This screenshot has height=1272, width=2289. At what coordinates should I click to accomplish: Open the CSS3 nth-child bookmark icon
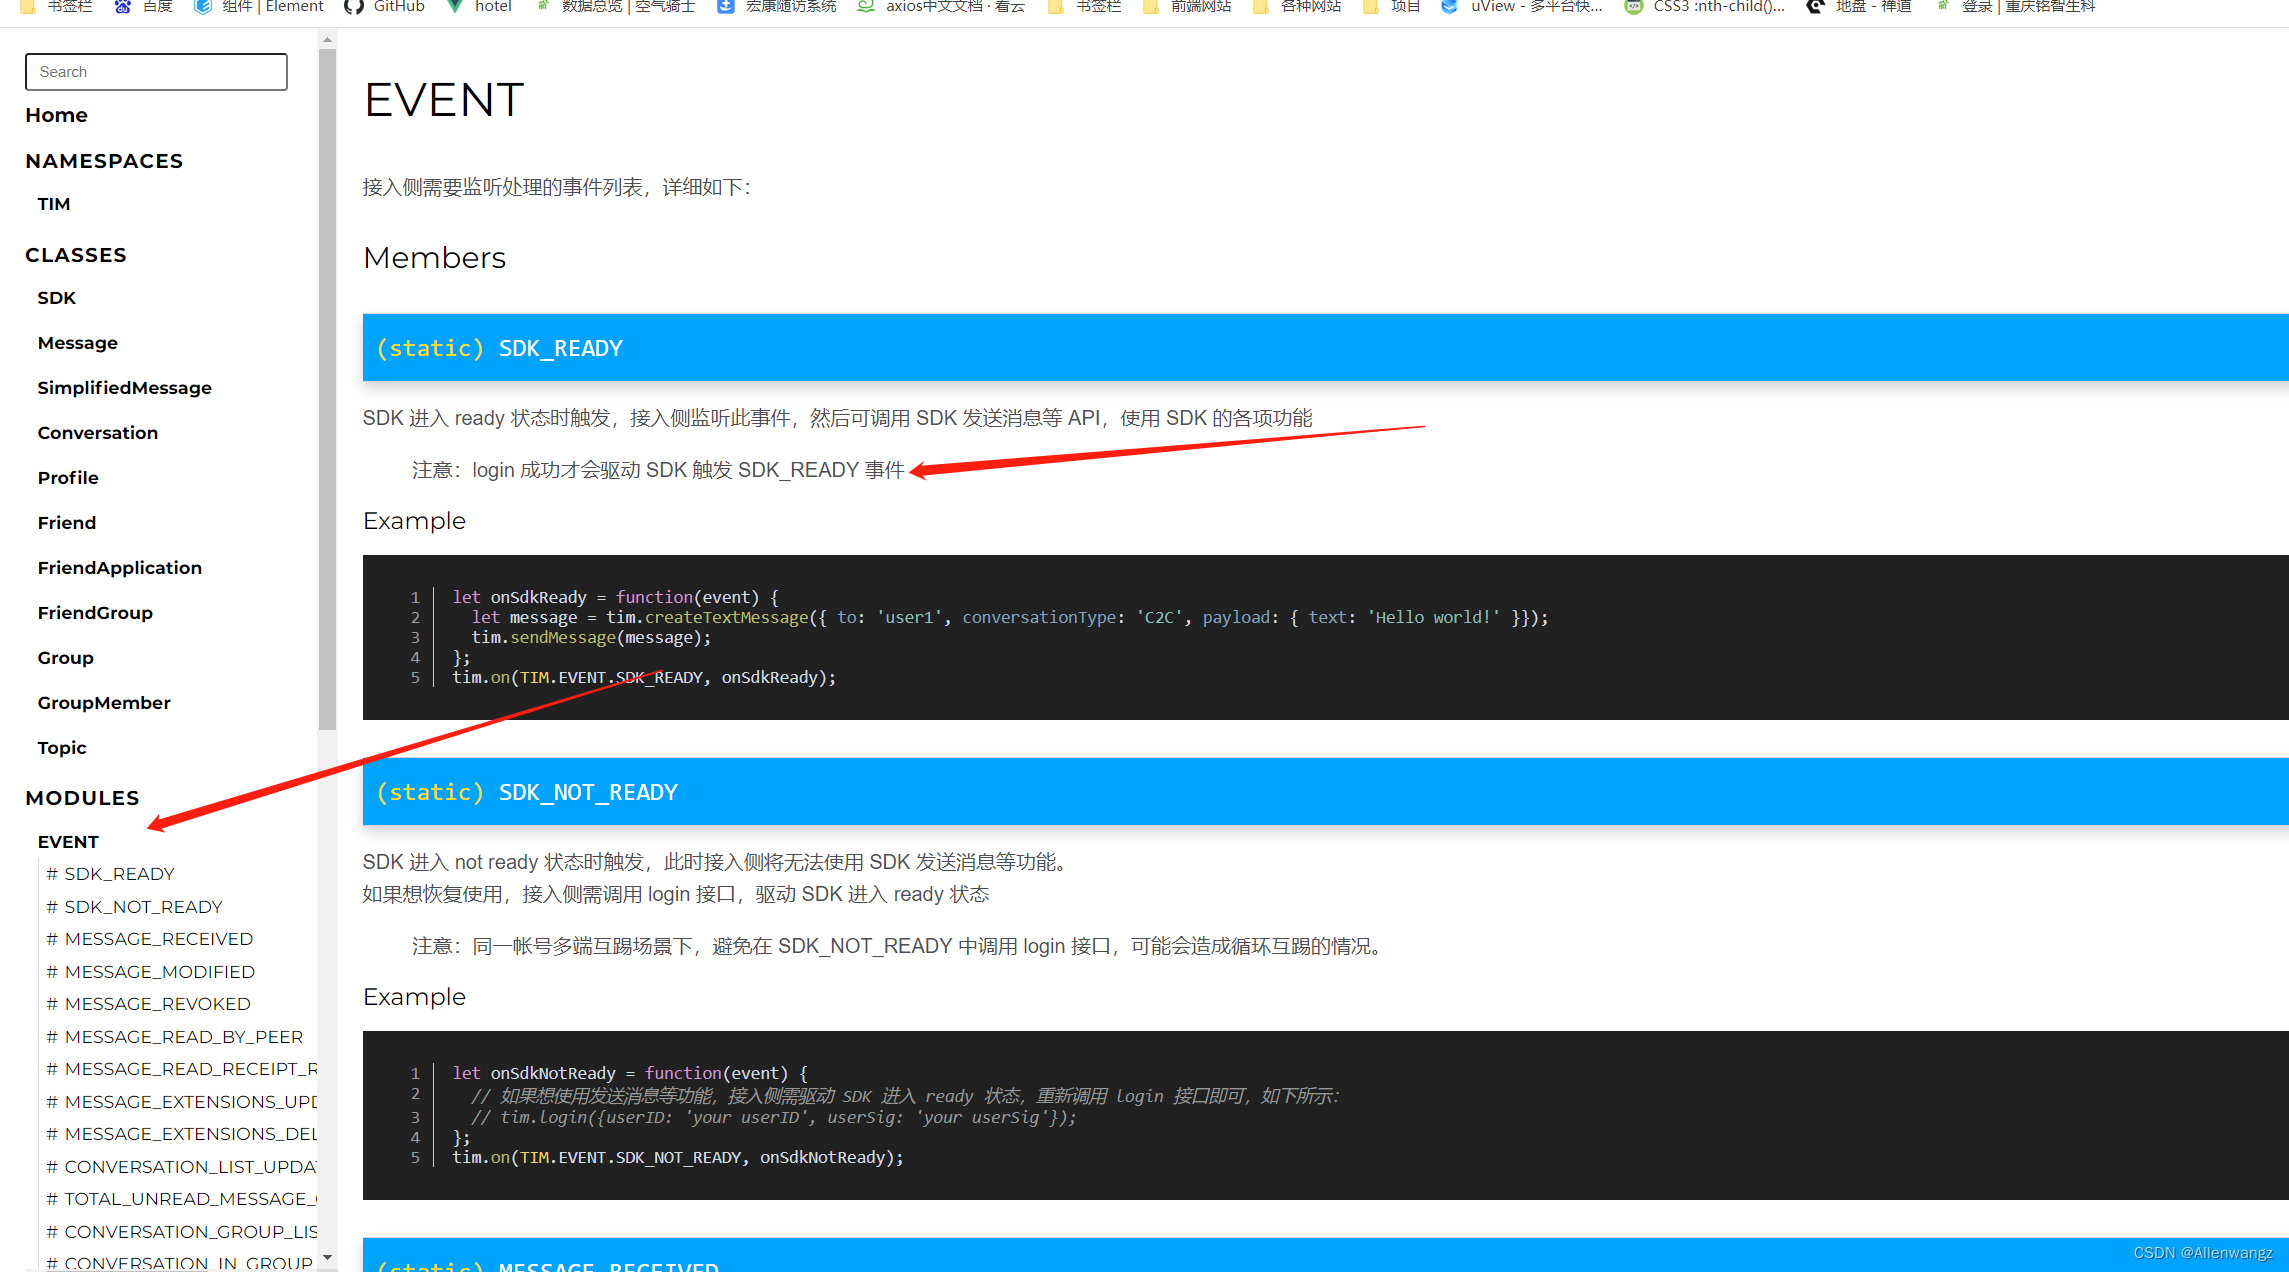click(x=1633, y=6)
